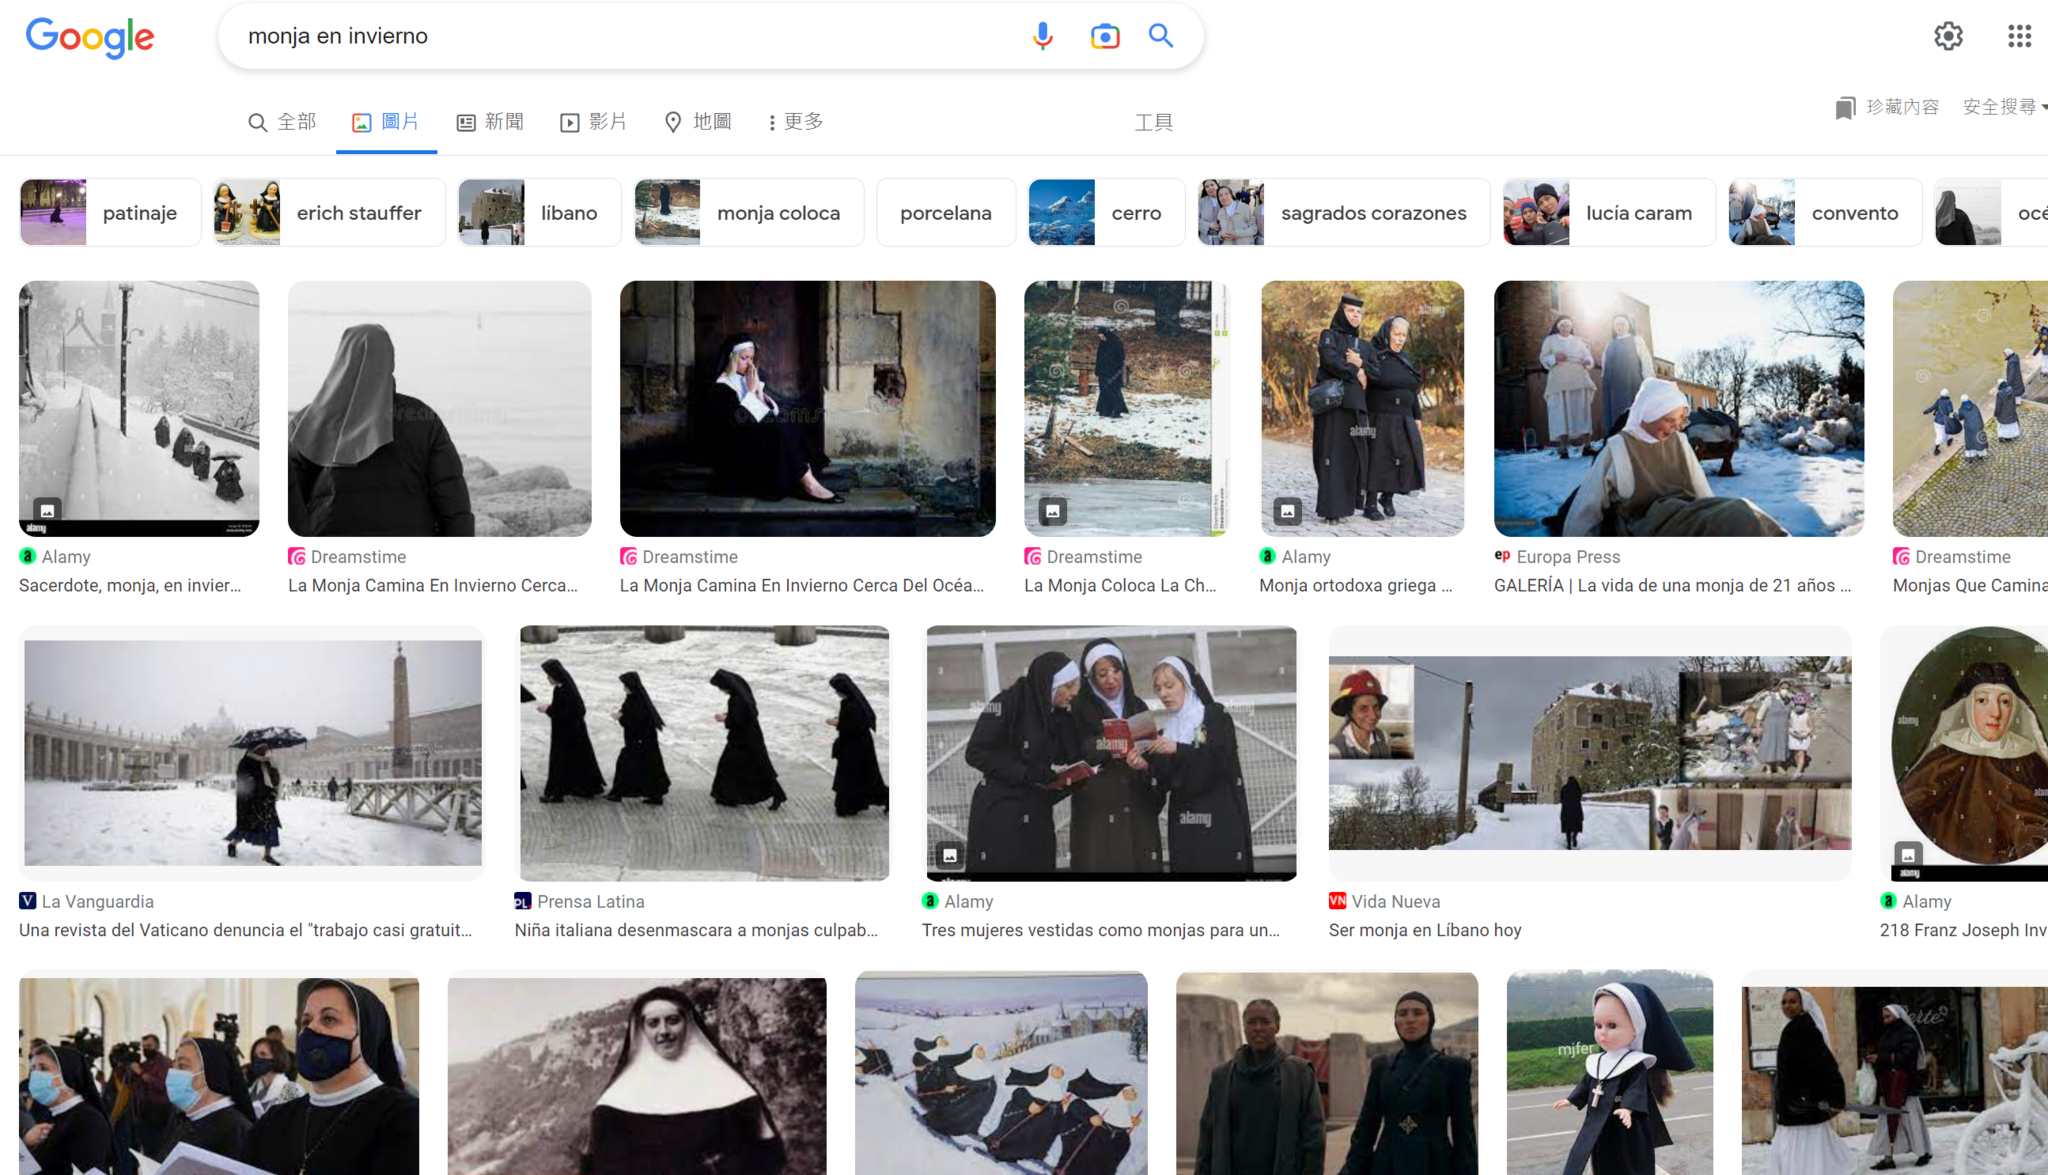Switch to the 地圖 (Maps) tab
2048x1175 pixels.
coord(698,122)
